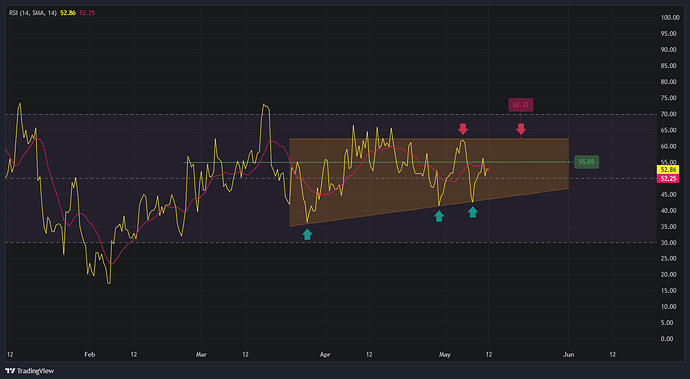Select the teal up arrow under the late-March low
Image resolution: width=690 pixels, height=379 pixels.
(x=307, y=235)
